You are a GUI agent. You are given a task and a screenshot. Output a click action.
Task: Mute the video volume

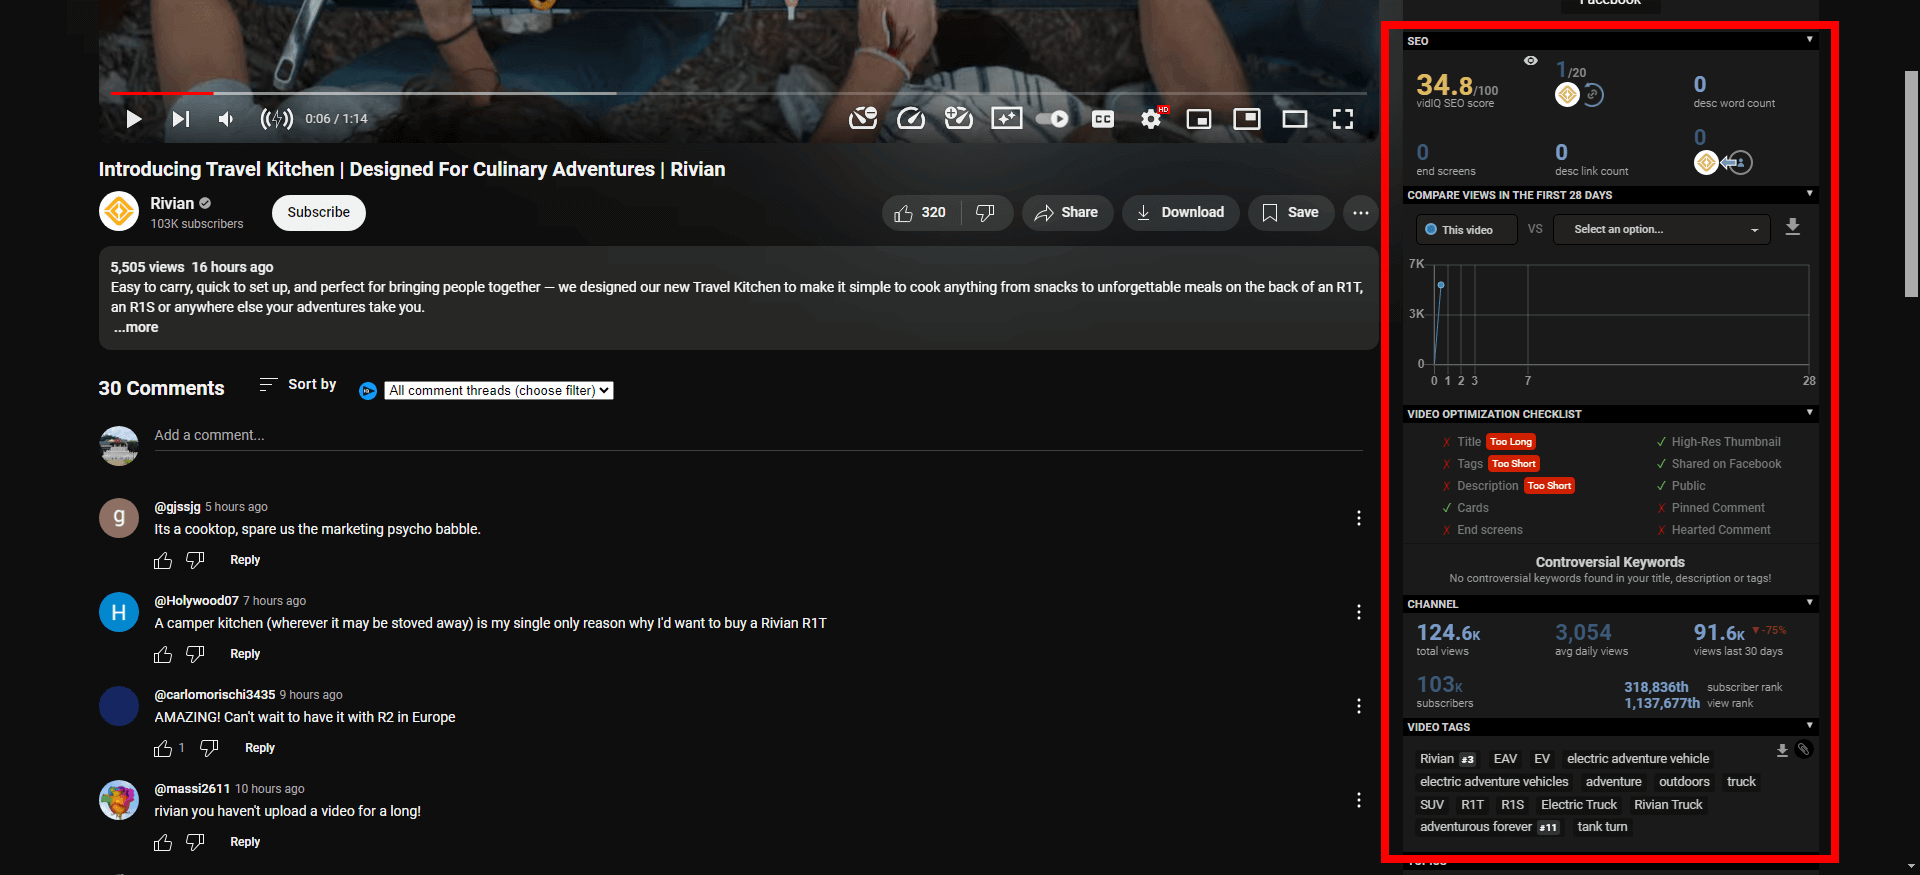point(226,119)
